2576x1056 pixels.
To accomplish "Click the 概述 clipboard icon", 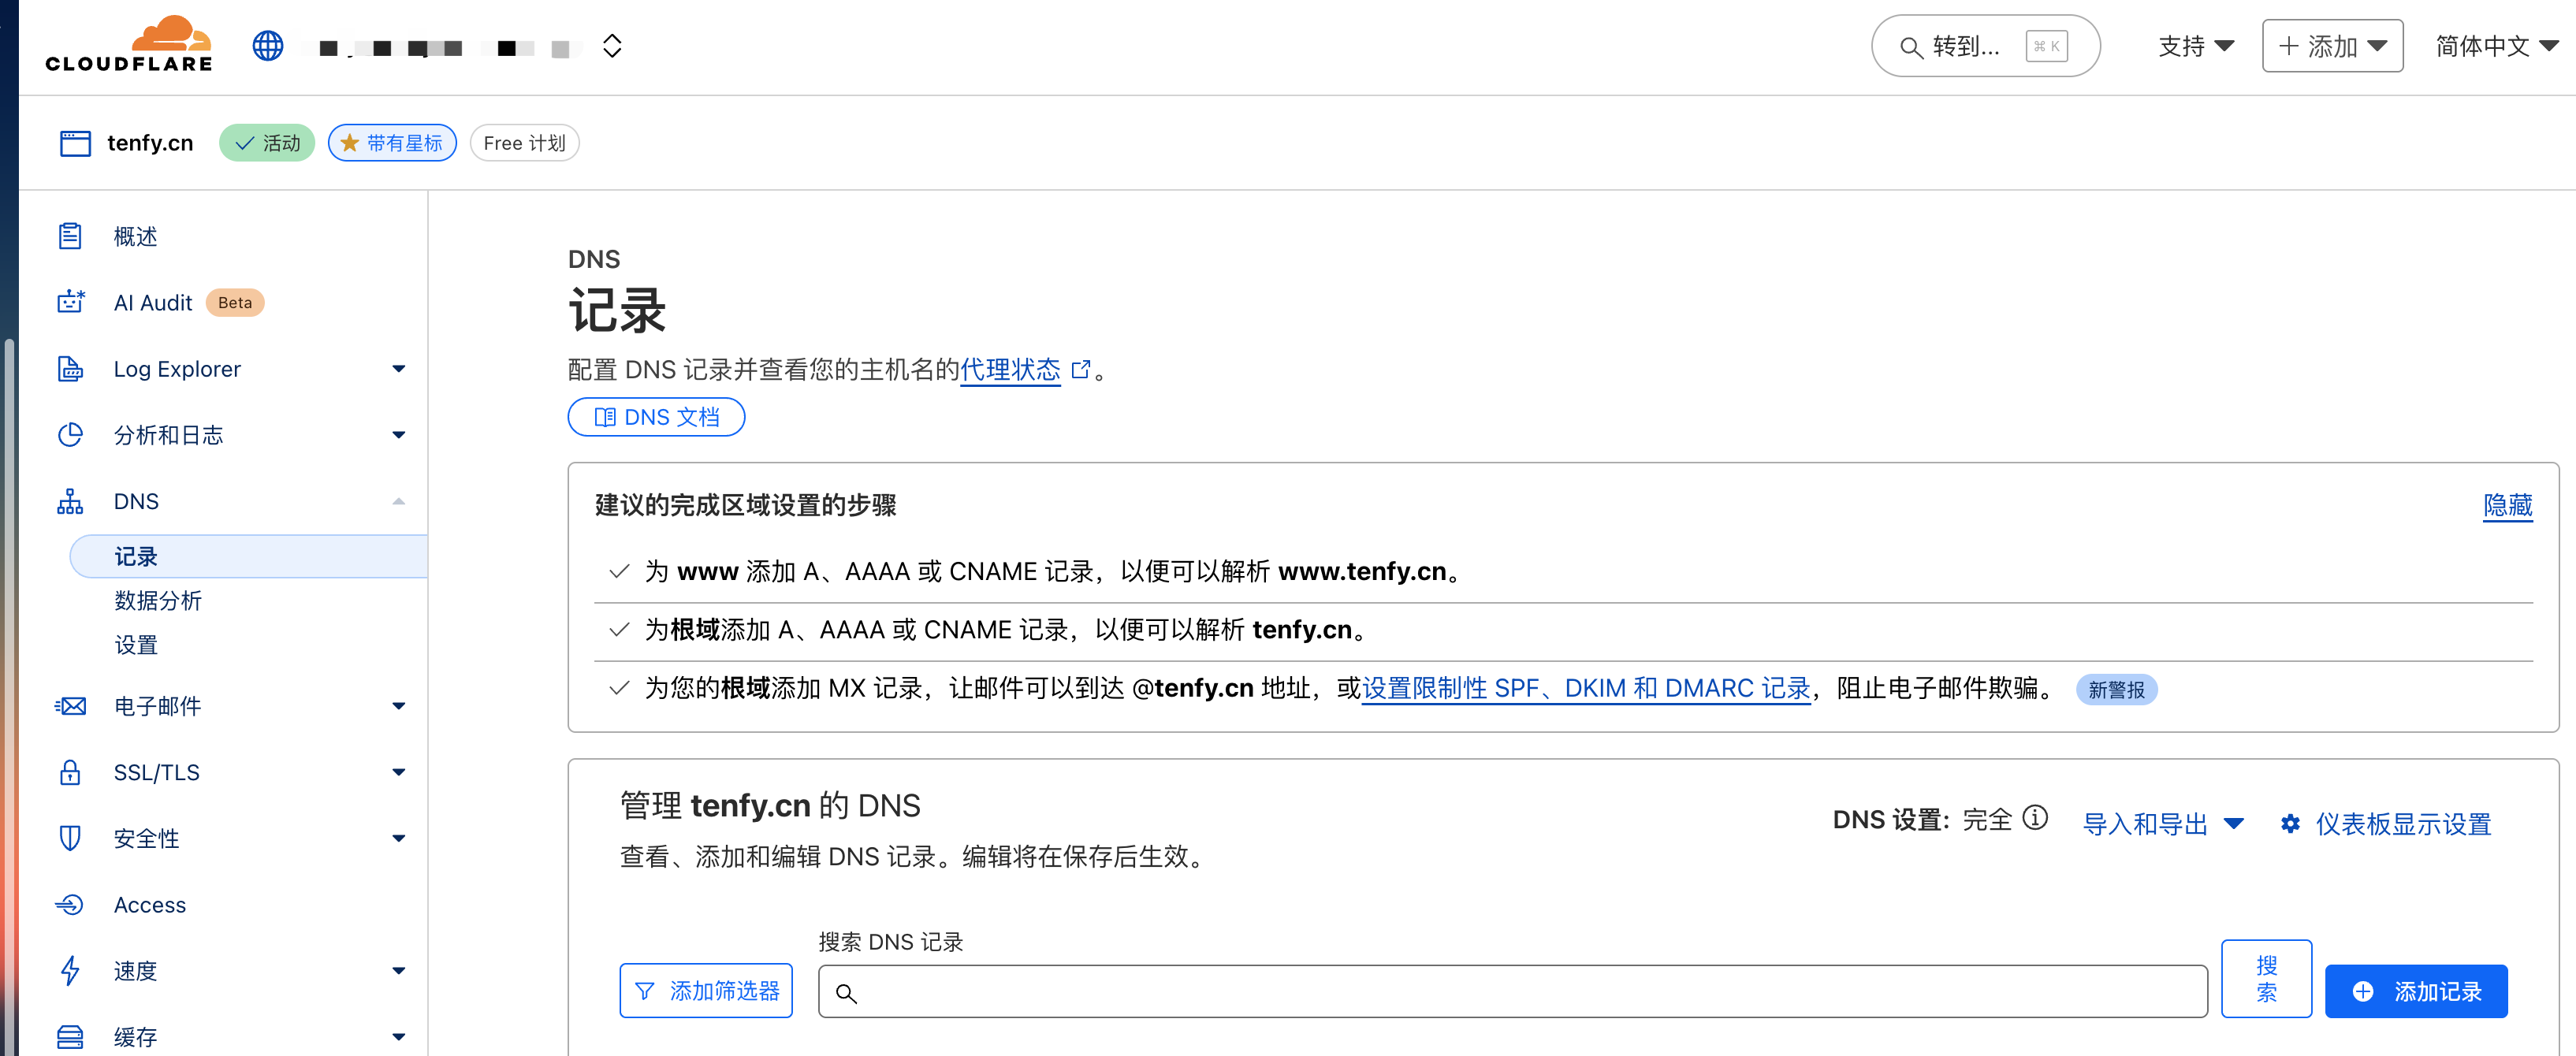I will click(70, 236).
